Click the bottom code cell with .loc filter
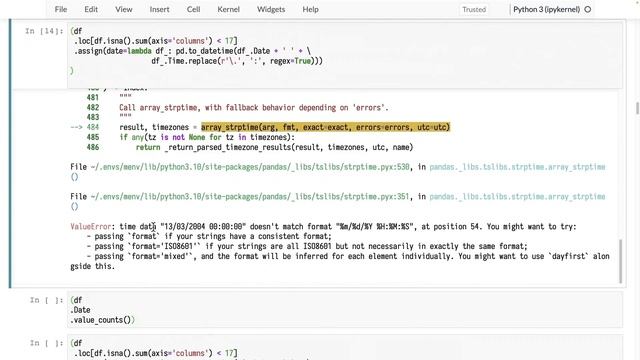Viewport: 640px width, 360px height. (x=345, y=348)
